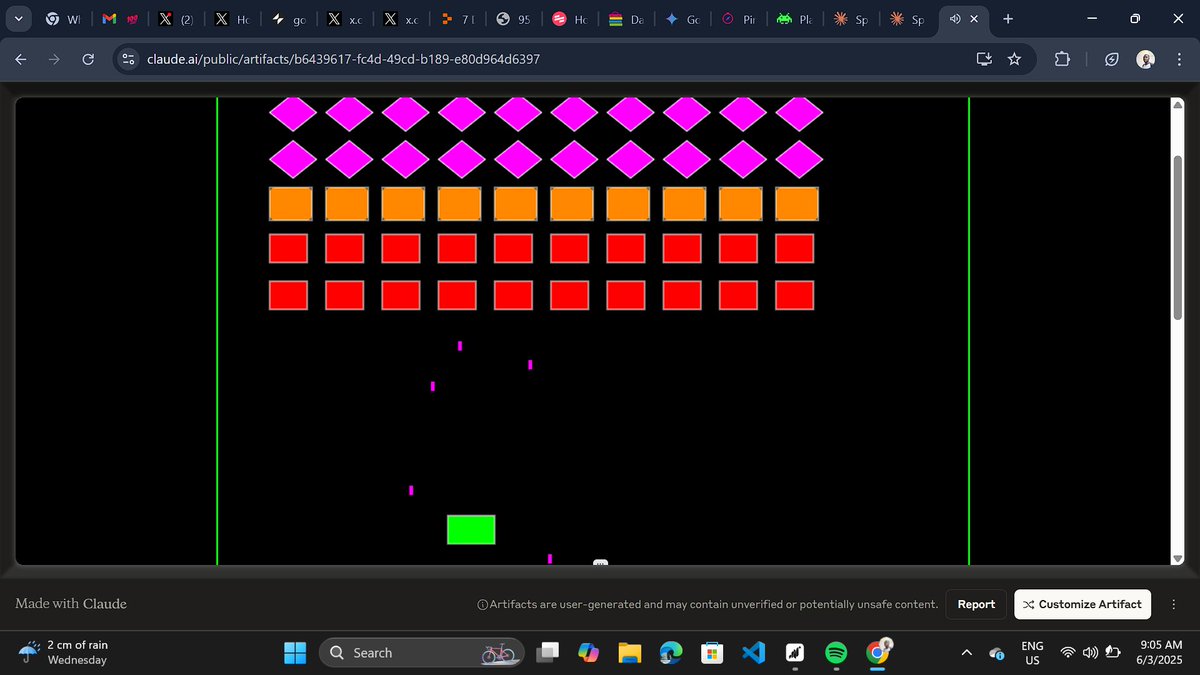Close the active audio-playing tab
This screenshot has height=675, width=1200.
[974, 19]
